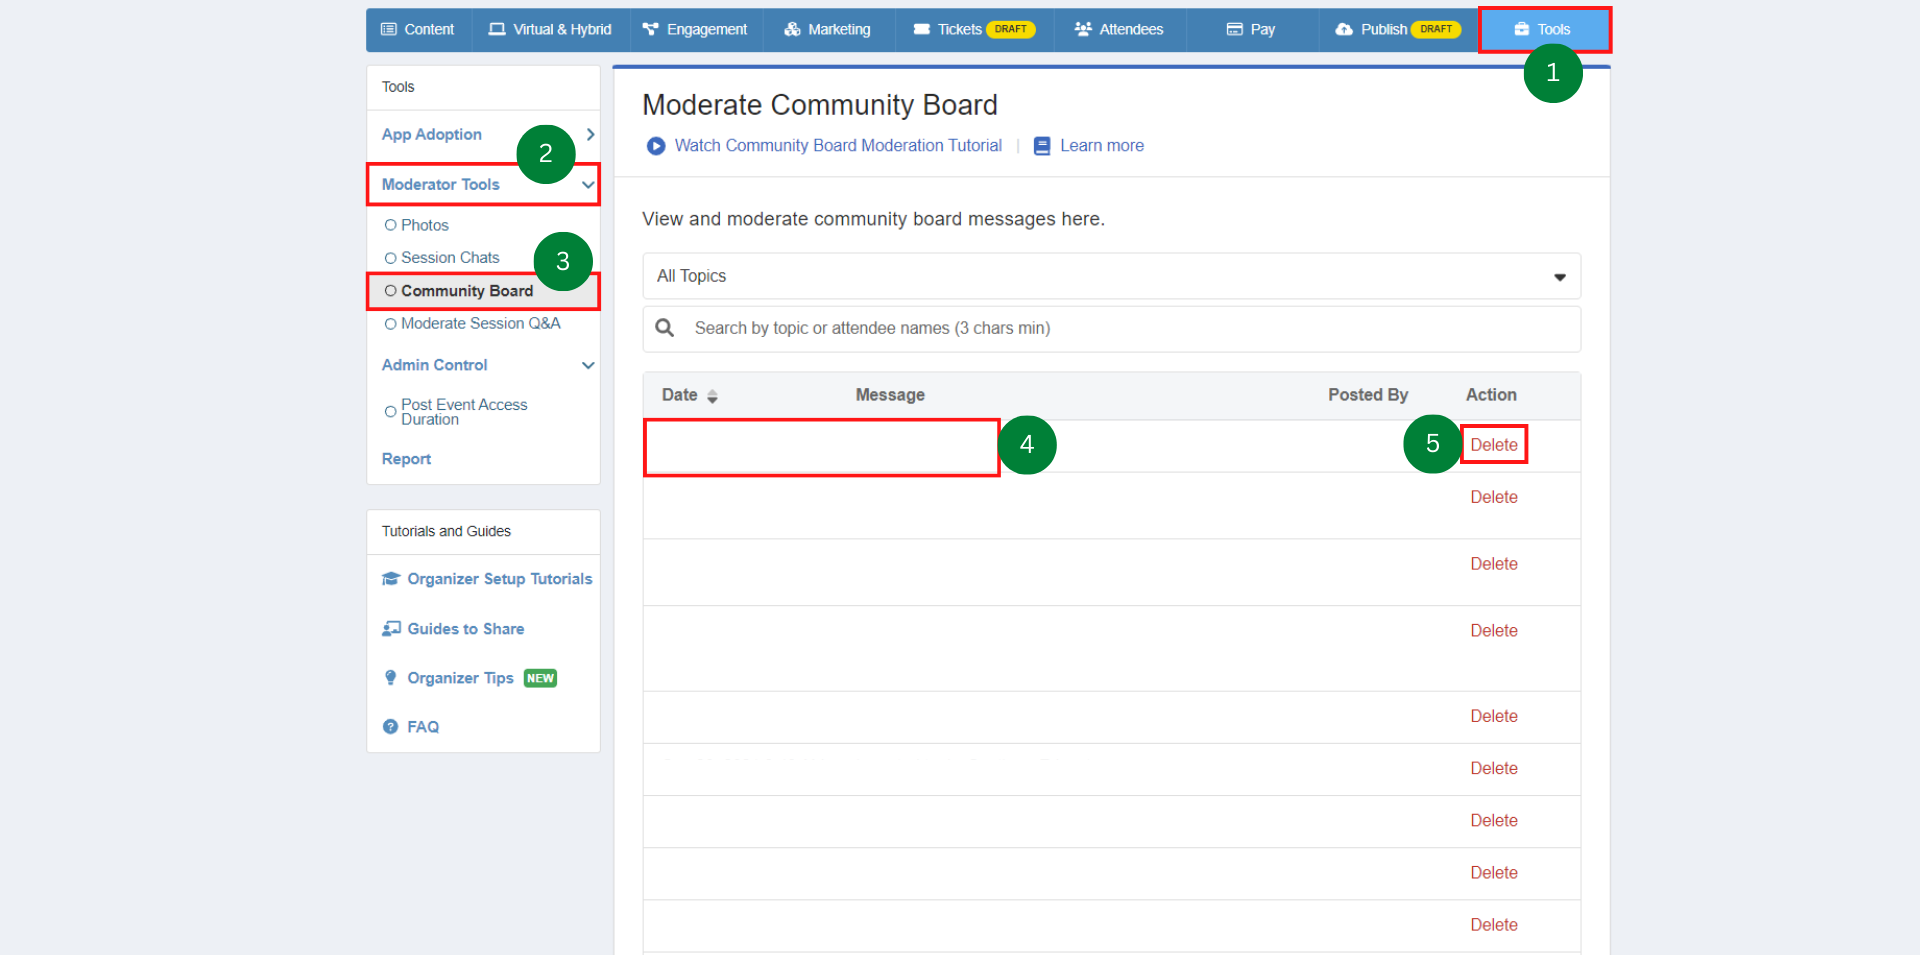The width and height of the screenshot is (1920, 961).
Task: Click the FAQ question mark icon
Action: pyautogui.click(x=391, y=726)
